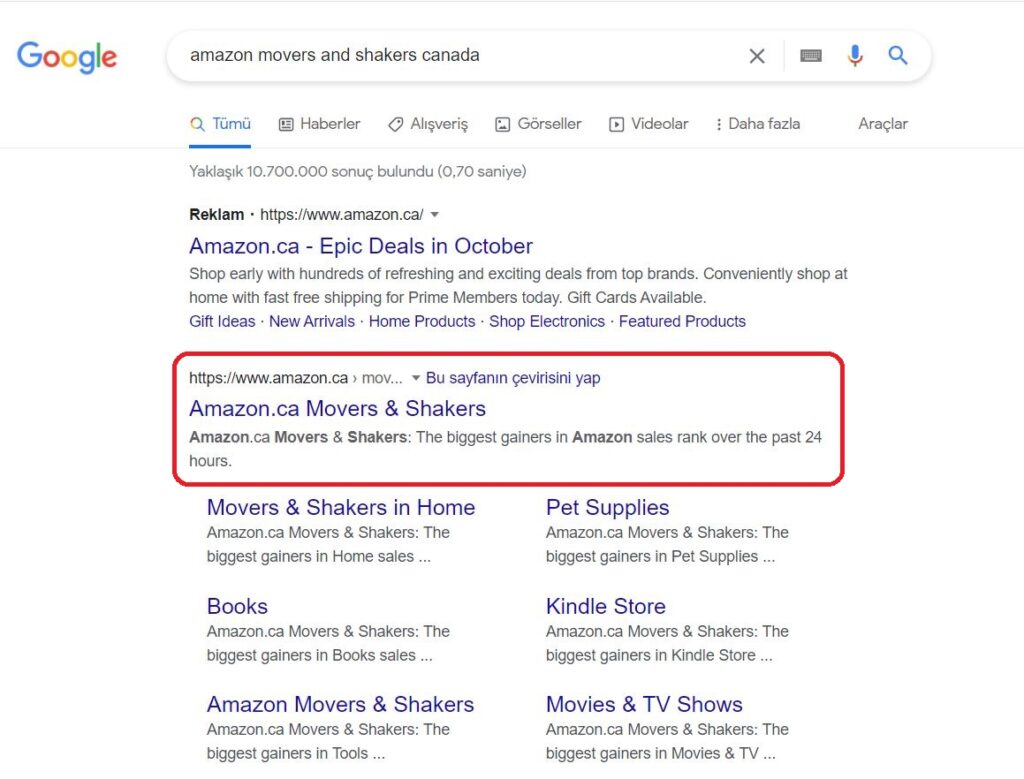Screen dimensions: 1024x779
Task: Go to the Görseller tab
Action: tap(538, 124)
